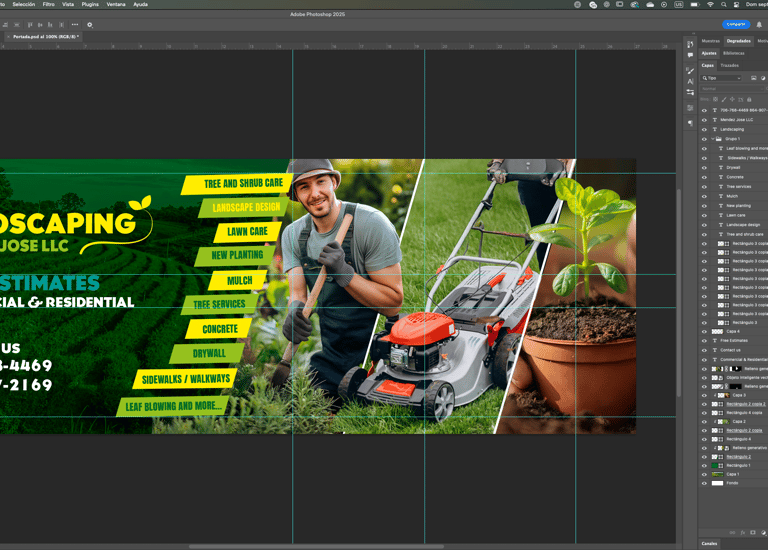
Task: Switch to the Bibliotecas tab
Action: tap(734, 53)
